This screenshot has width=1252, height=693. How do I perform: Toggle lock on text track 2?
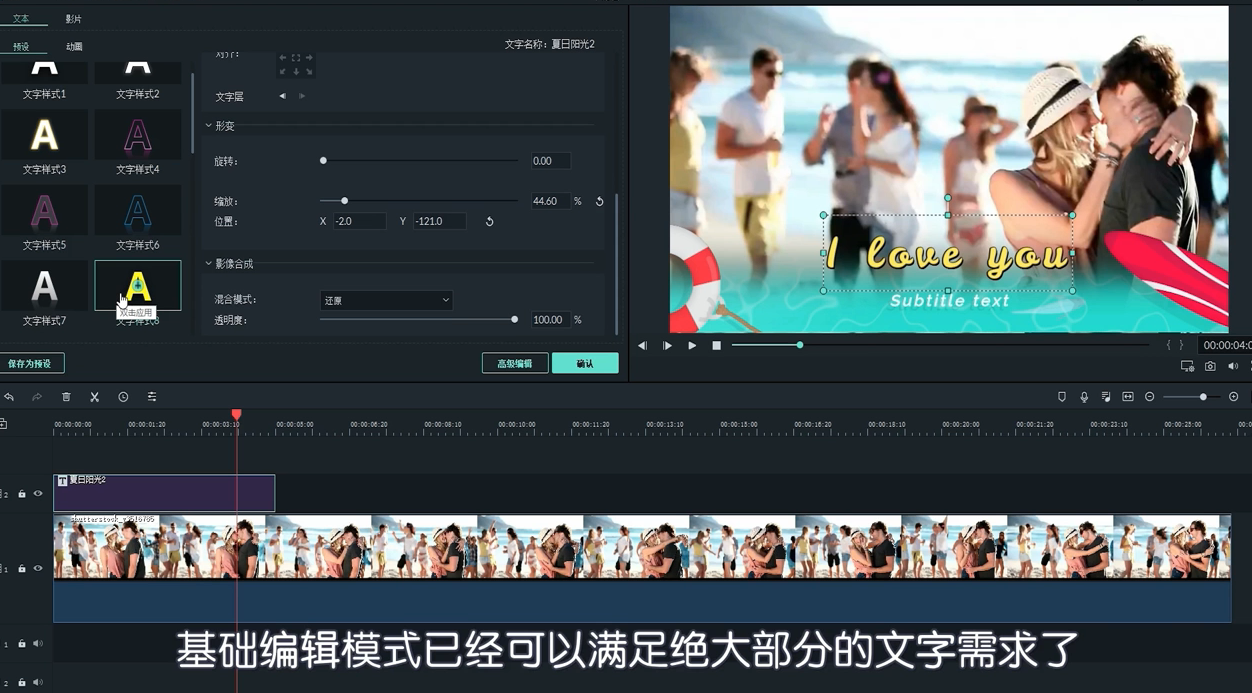22,493
